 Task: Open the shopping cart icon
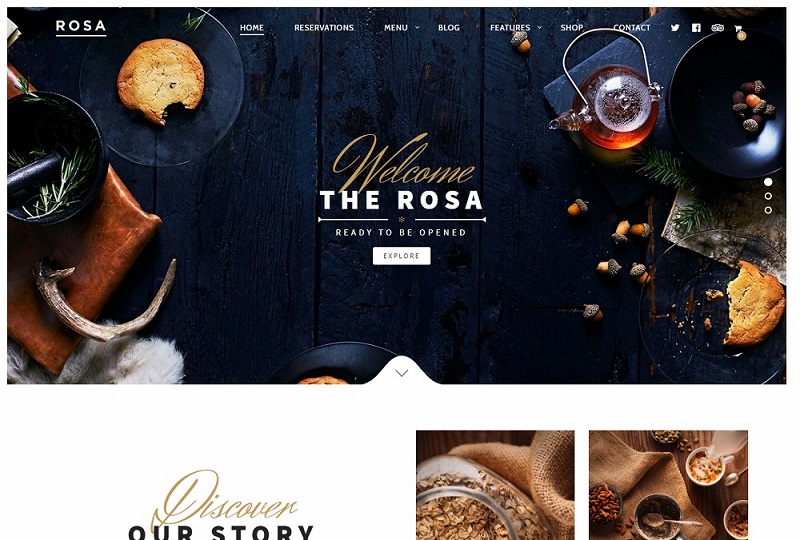pos(738,28)
